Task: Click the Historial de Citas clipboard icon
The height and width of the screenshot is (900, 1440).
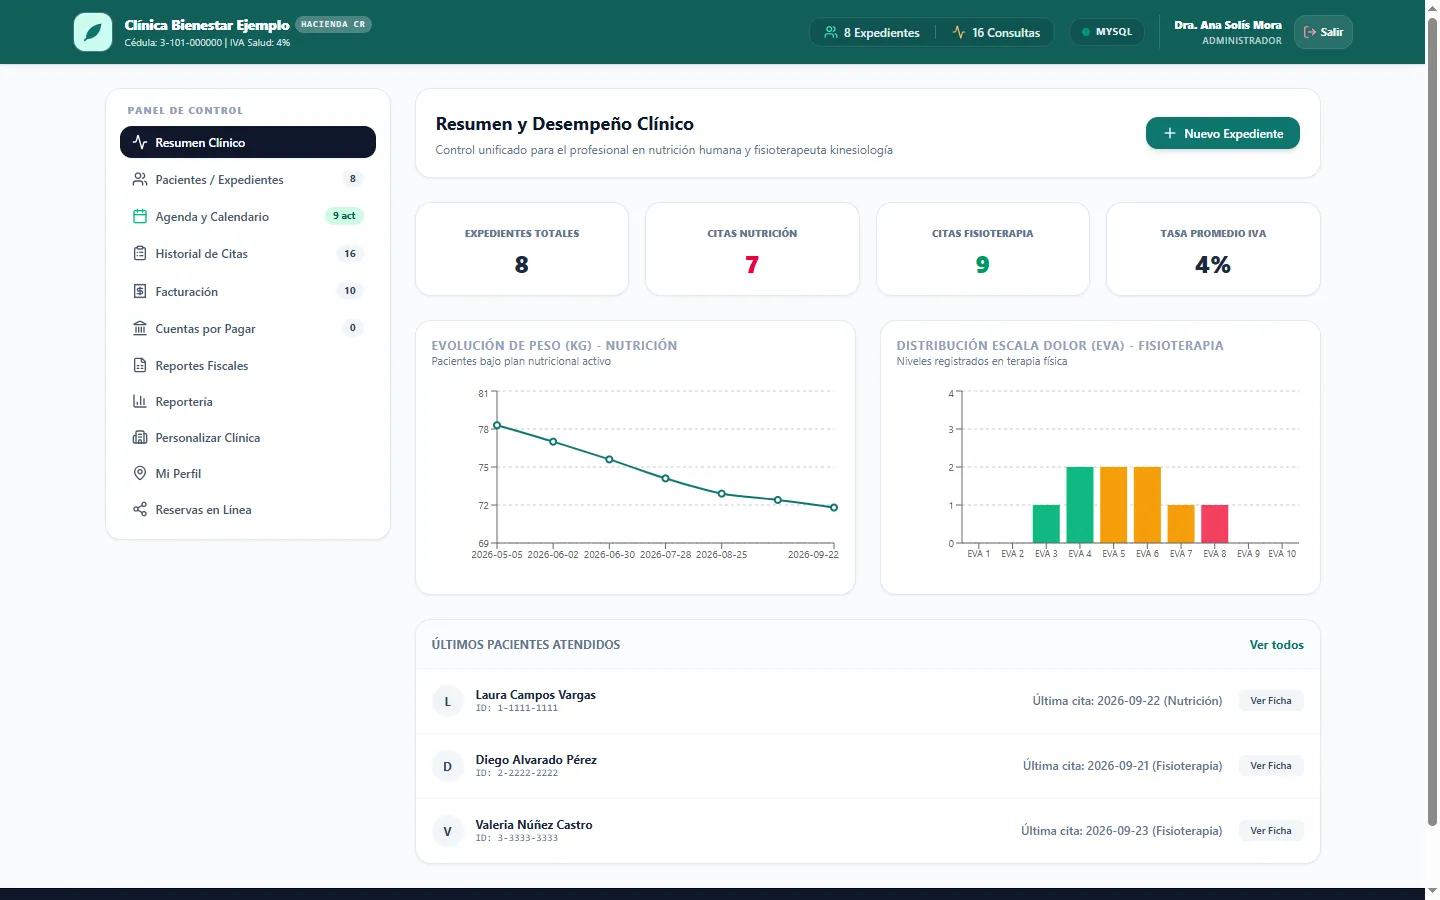Action: pyautogui.click(x=140, y=253)
